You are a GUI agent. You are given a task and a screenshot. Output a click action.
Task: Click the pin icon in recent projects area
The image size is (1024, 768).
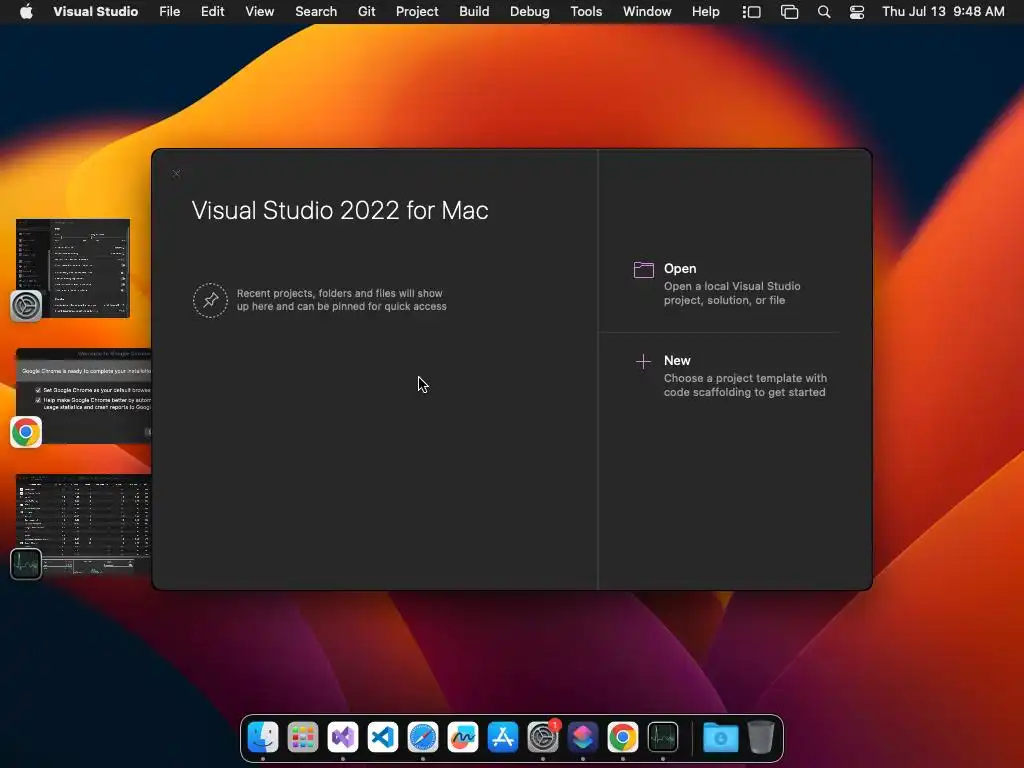[210, 300]
